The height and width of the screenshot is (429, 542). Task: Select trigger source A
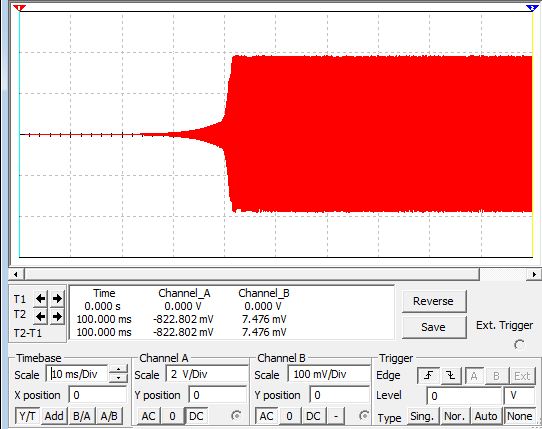[474, 376]
